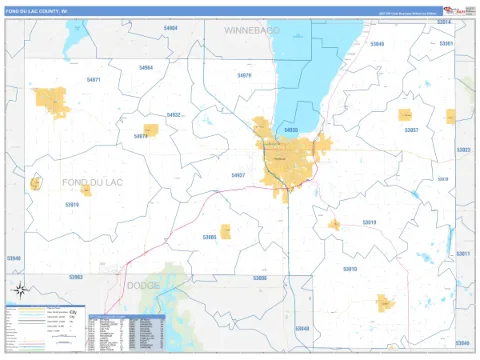Click ZIP code label 54935 on the lake

pos(291,130)
